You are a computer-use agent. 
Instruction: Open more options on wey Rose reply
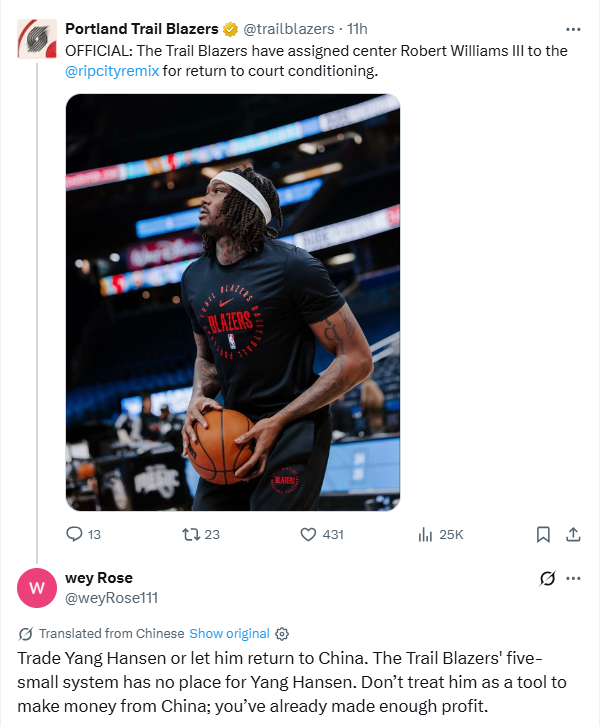click(x=573, y=578)
